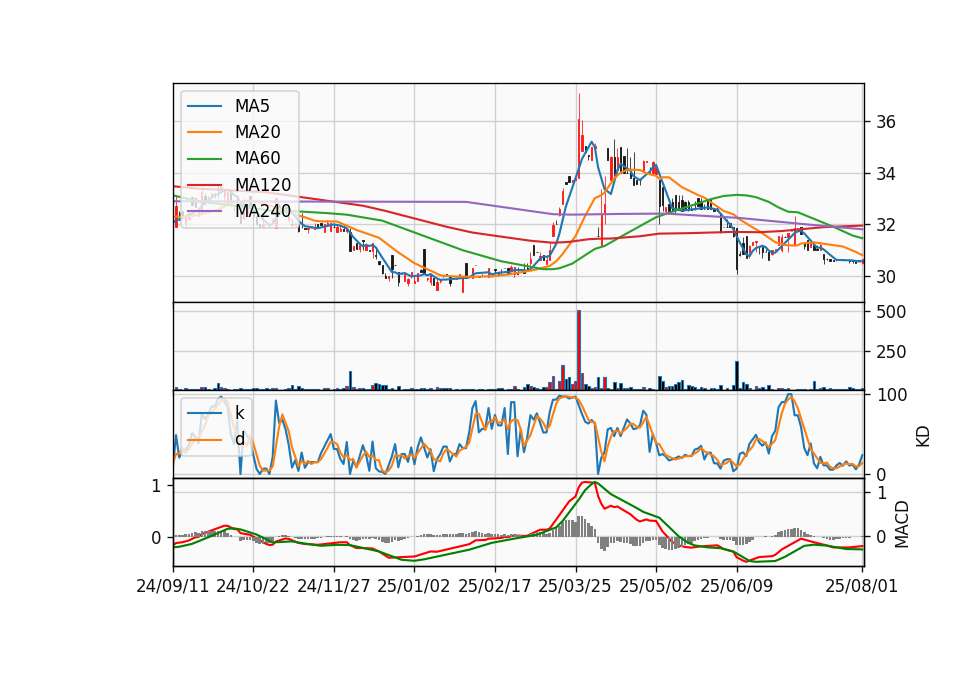The height and width of the screenshot is (690, 960).
Task: Click the green MA60 legend line sample
Action: point(204,159)
